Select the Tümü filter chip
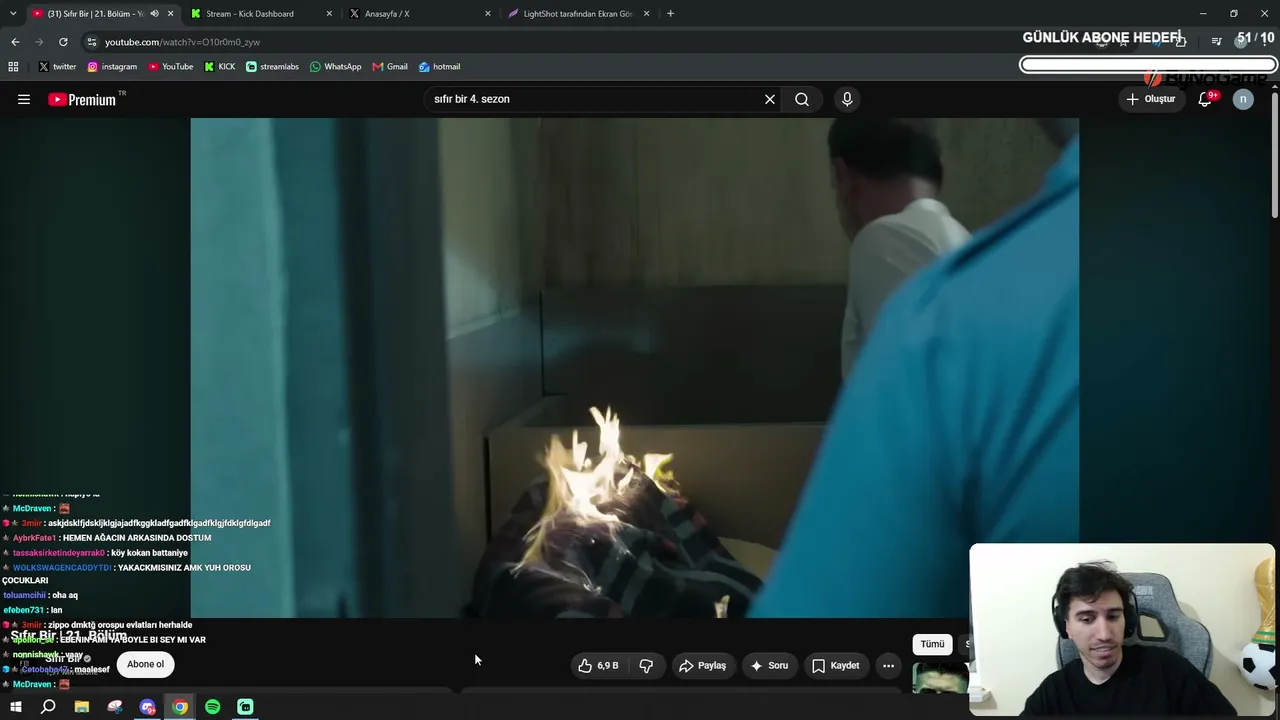1280x720 pixels. (932, 644)
